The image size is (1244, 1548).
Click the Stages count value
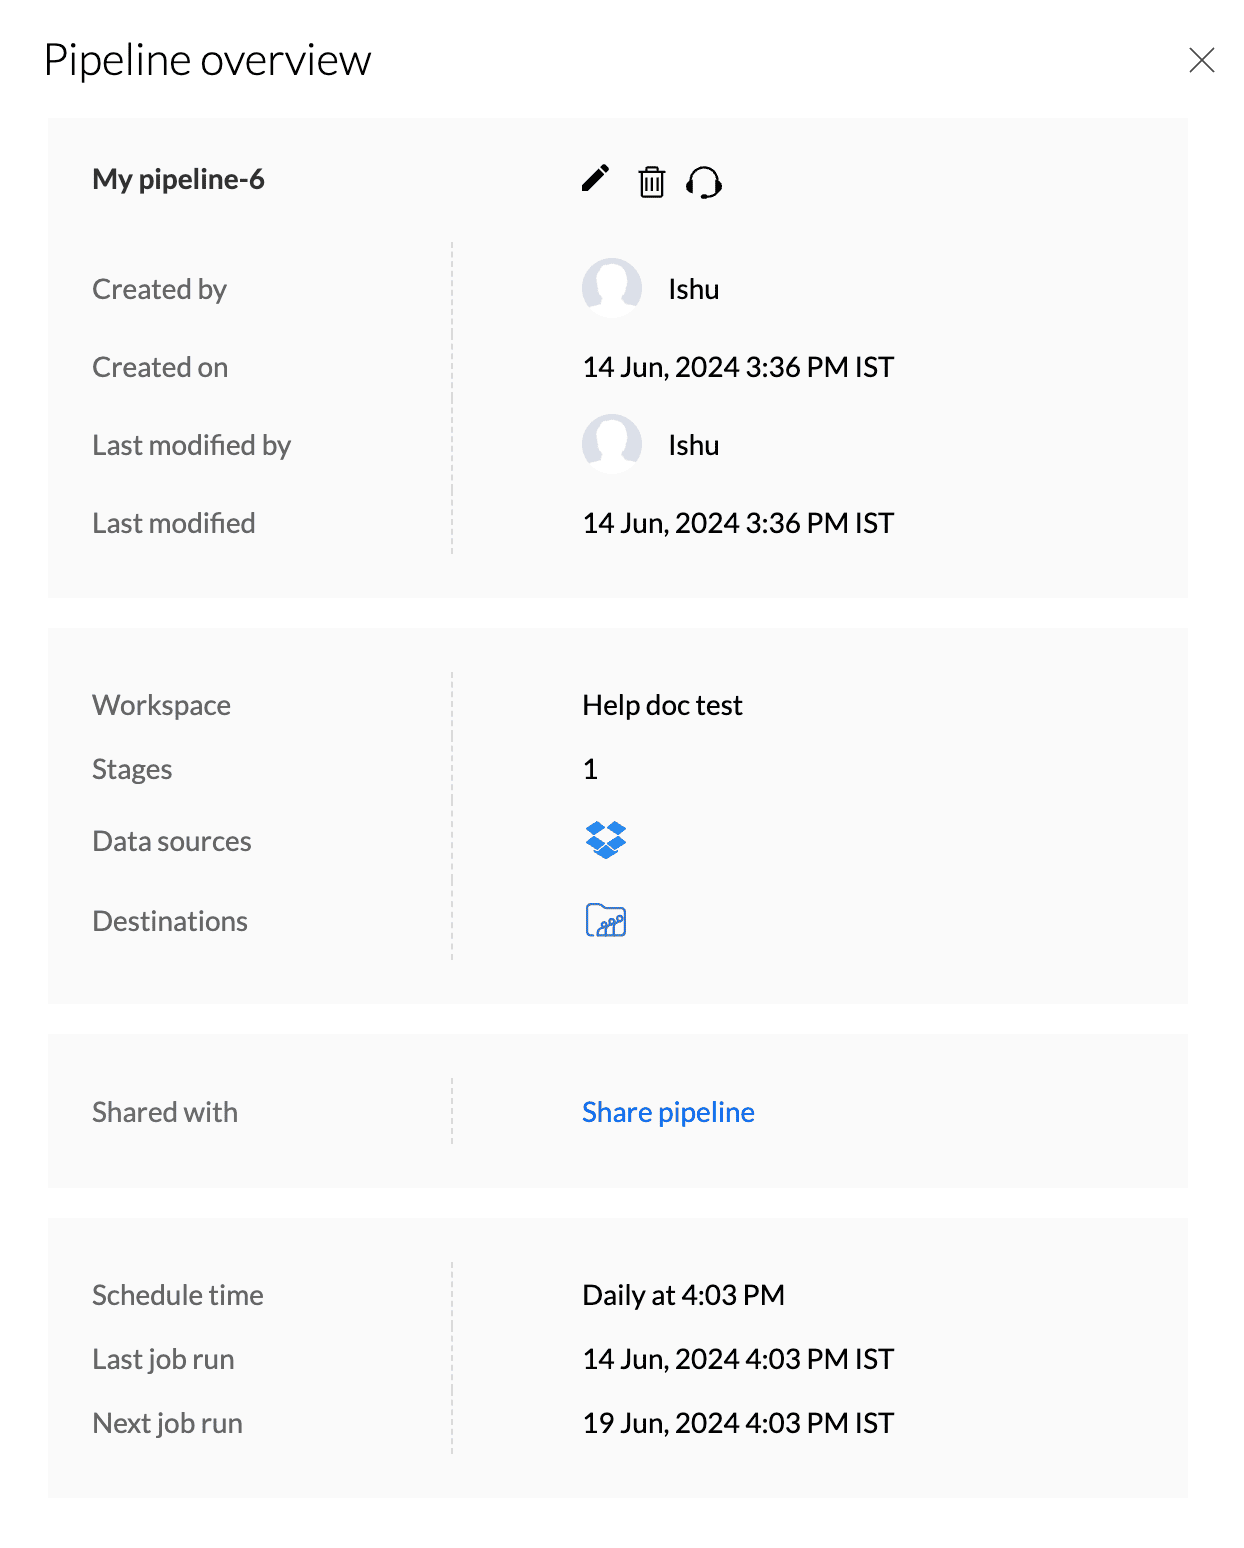click(590, 769)
